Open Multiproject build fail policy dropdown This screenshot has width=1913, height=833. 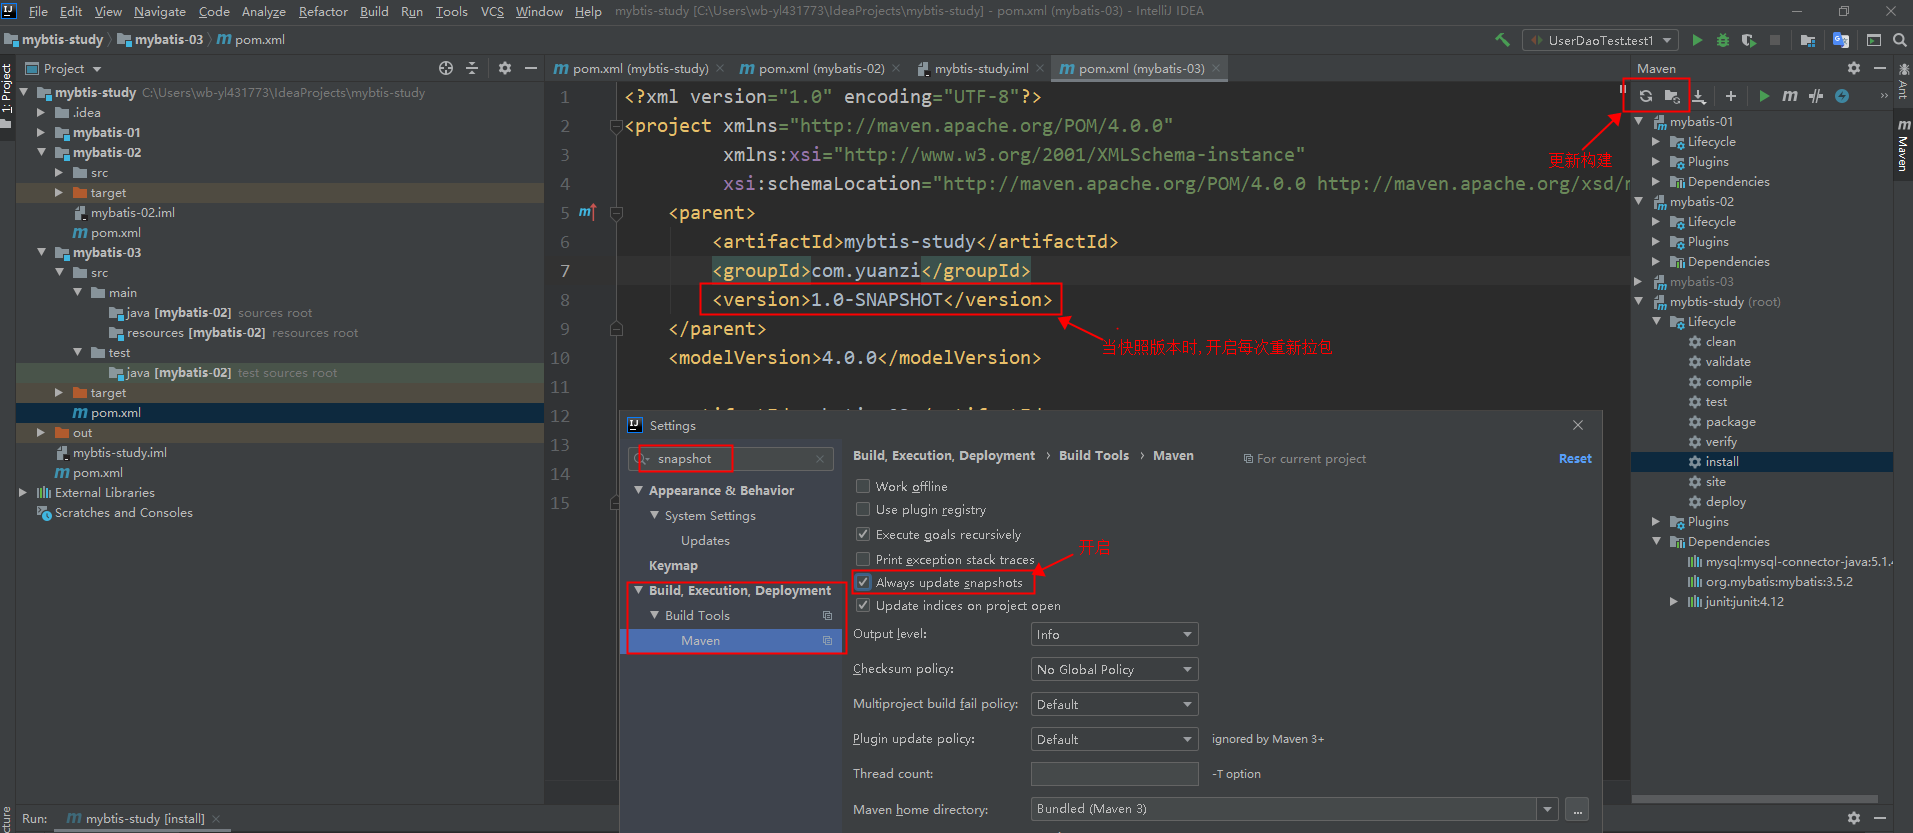pyautogui.click(x=1114, y=704)
